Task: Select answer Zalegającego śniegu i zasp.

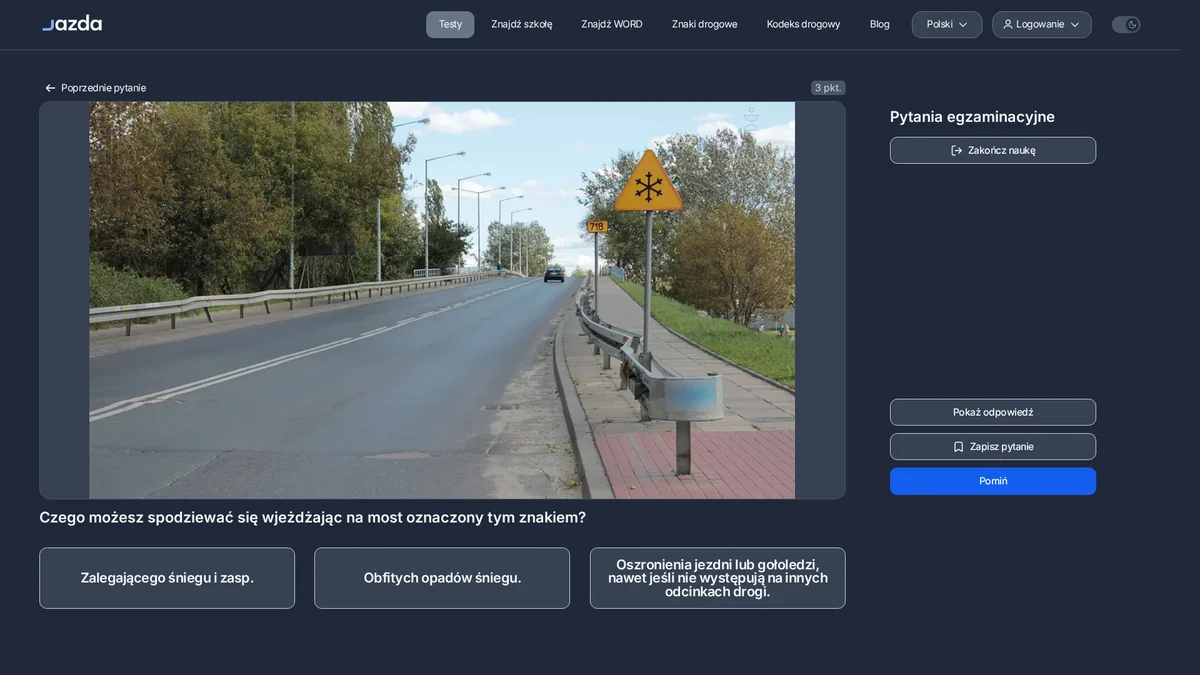Action: click(x=167, y=578)
